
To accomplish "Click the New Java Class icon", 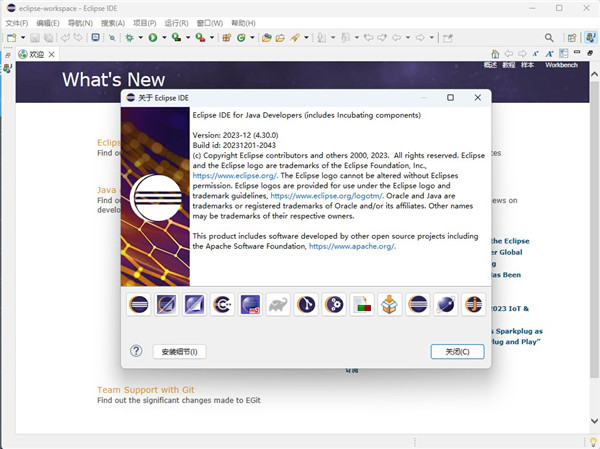I will tap(241, 38).
